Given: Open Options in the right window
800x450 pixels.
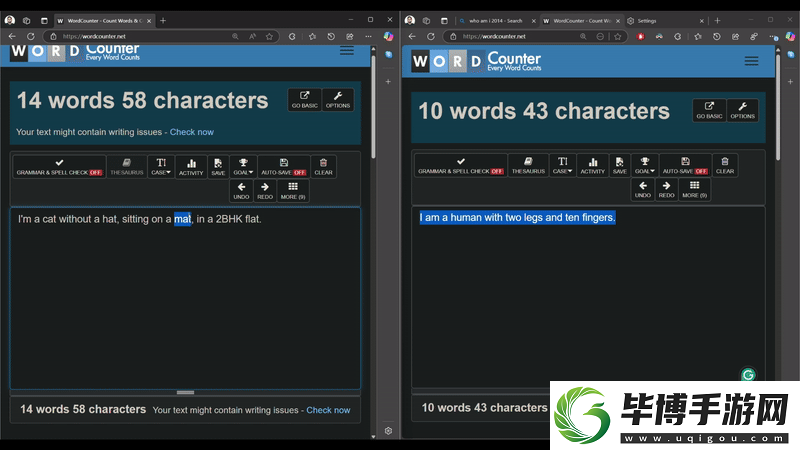Looking at the screenshot, I should (742, 110).
